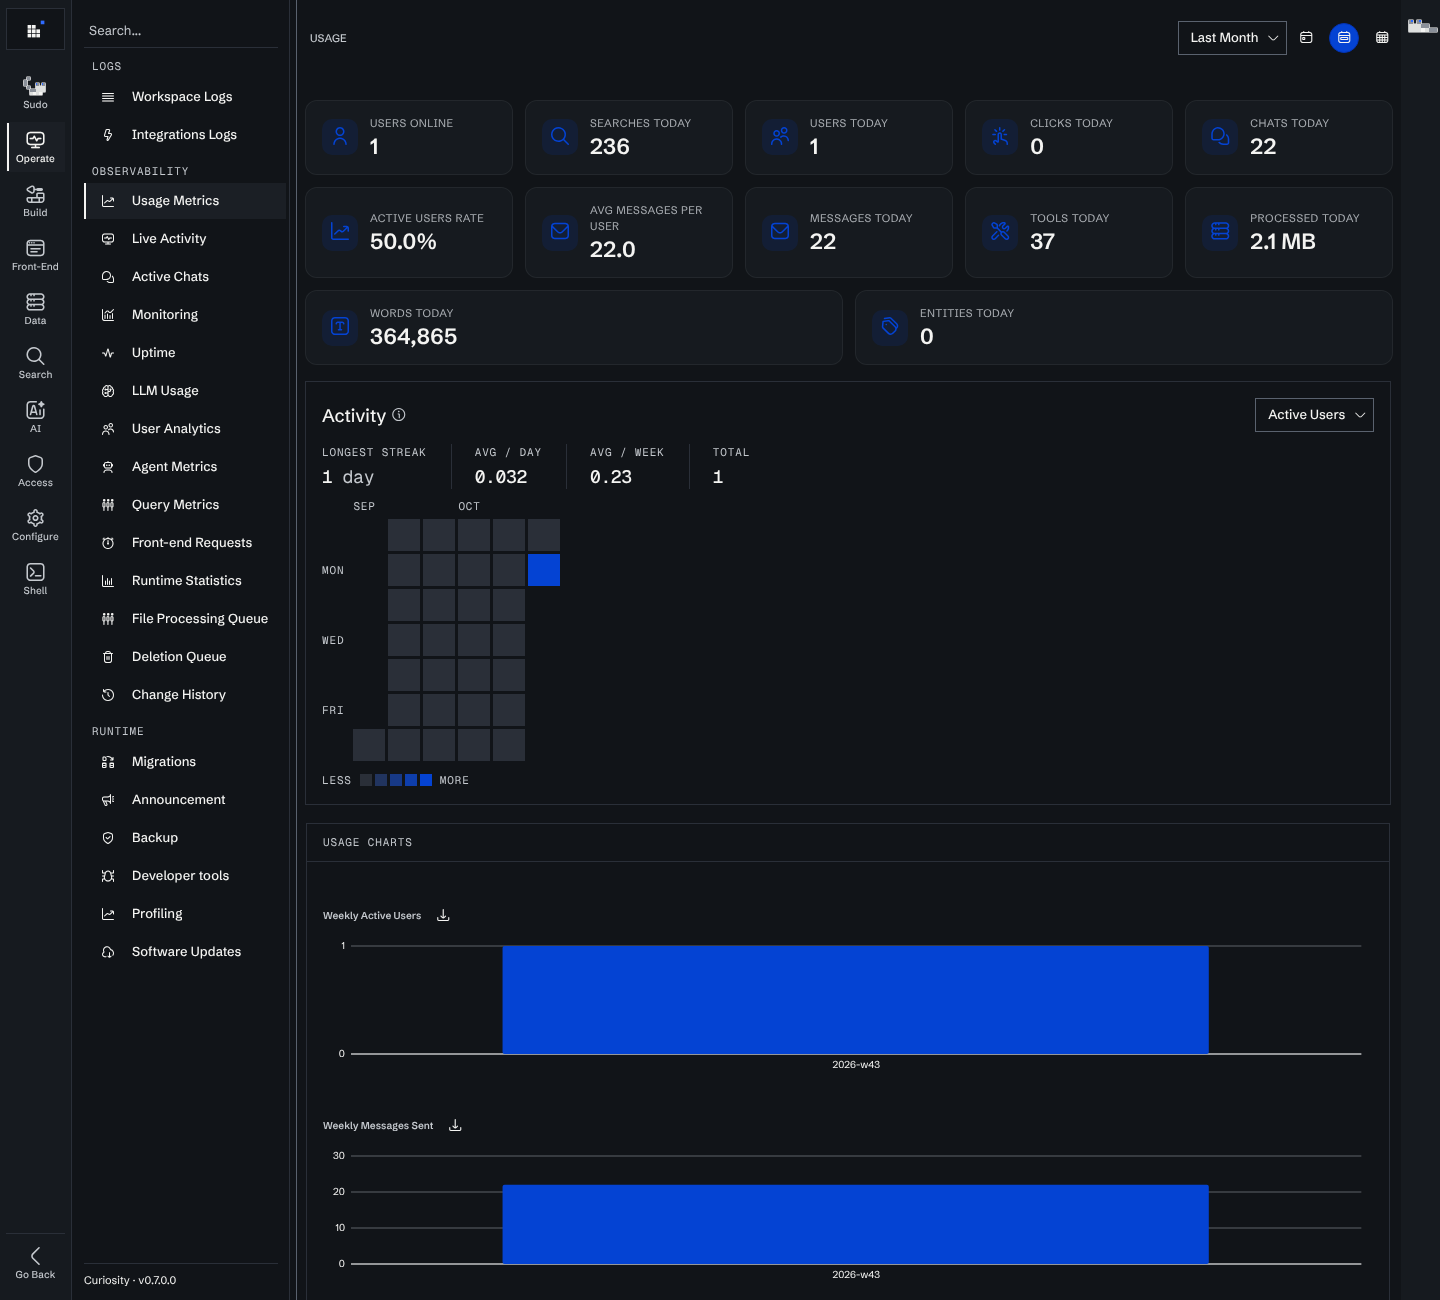Select the highlighted weekly calendar granularity
Image resolution: width=1440 pixels, height=1300 pixels.
point(1344,37)
